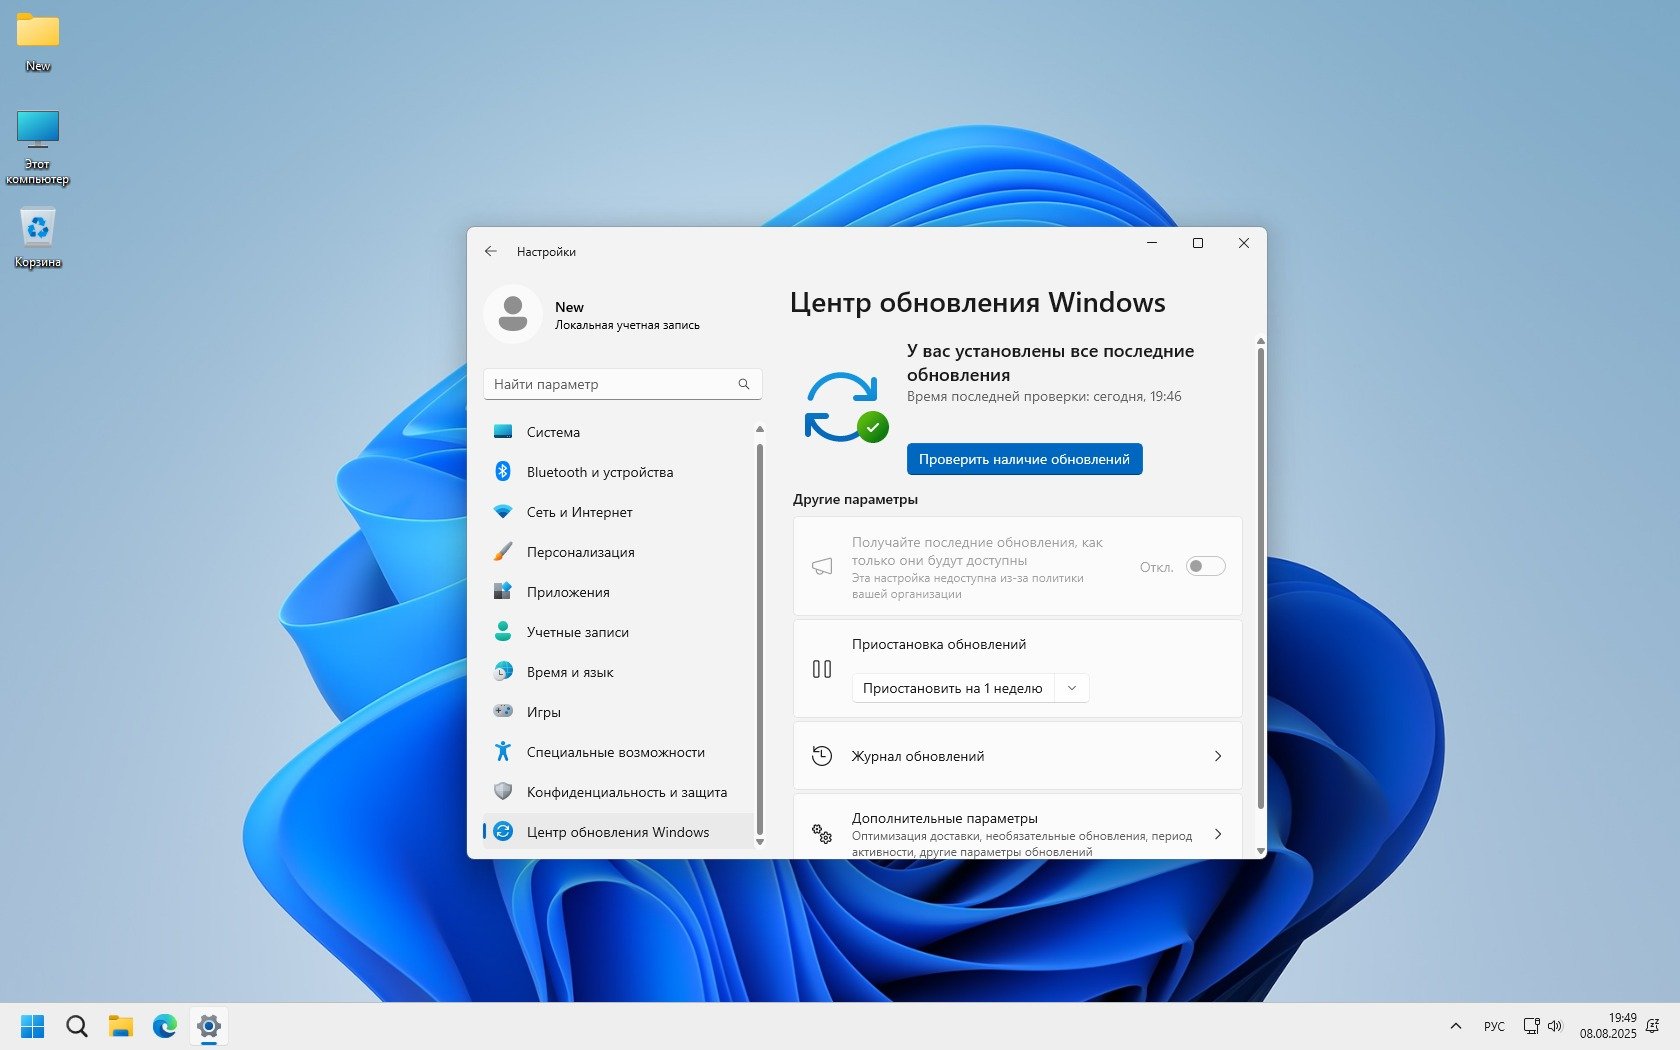This screenshot has width=1680, height=1050.
Task: Open the Приложения section
Action: [618, 592]
